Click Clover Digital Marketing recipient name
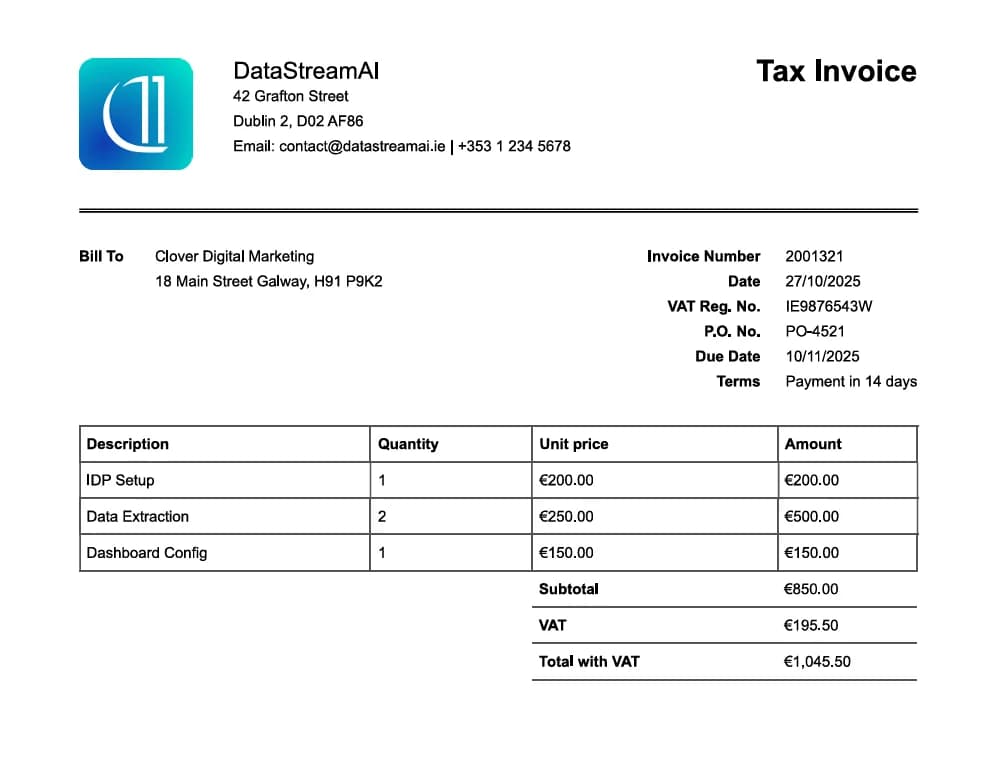995x761 pixels. tap(234, 256)
